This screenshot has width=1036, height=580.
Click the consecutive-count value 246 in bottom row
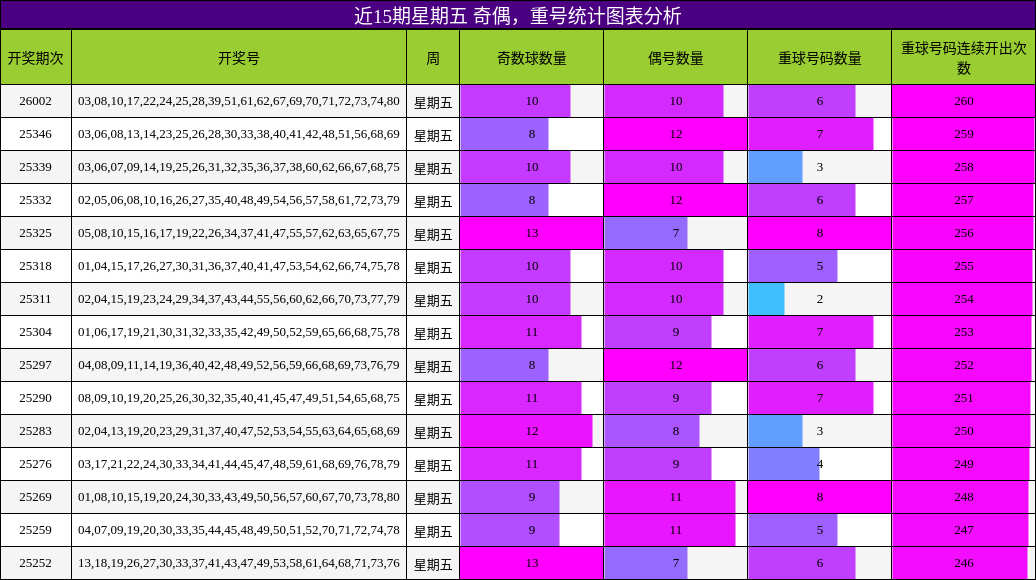[962, 564]
